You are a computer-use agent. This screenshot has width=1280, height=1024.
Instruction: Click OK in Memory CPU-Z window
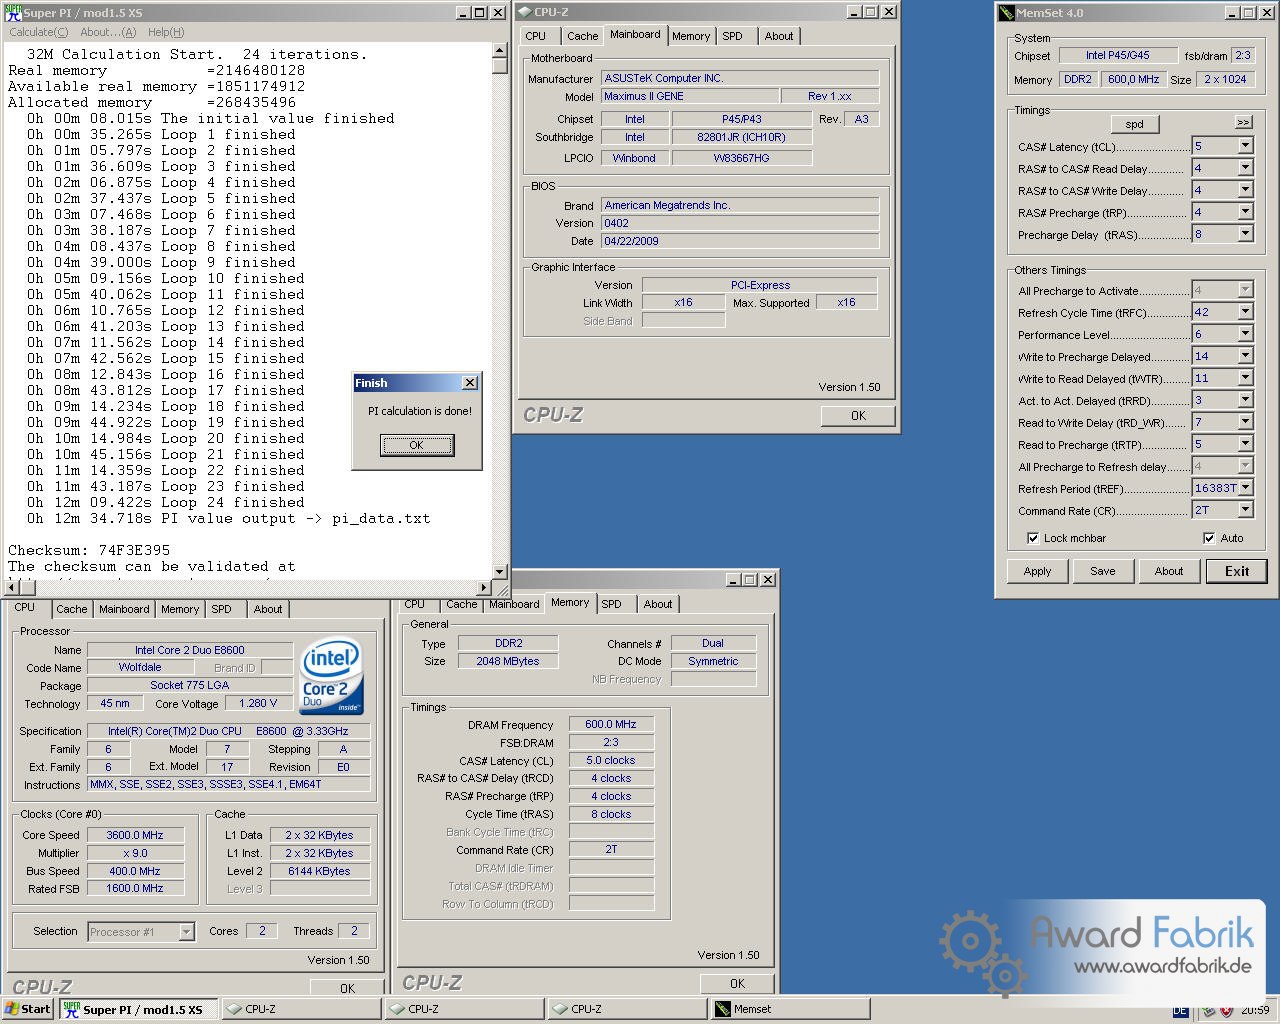tap(737, 983)
